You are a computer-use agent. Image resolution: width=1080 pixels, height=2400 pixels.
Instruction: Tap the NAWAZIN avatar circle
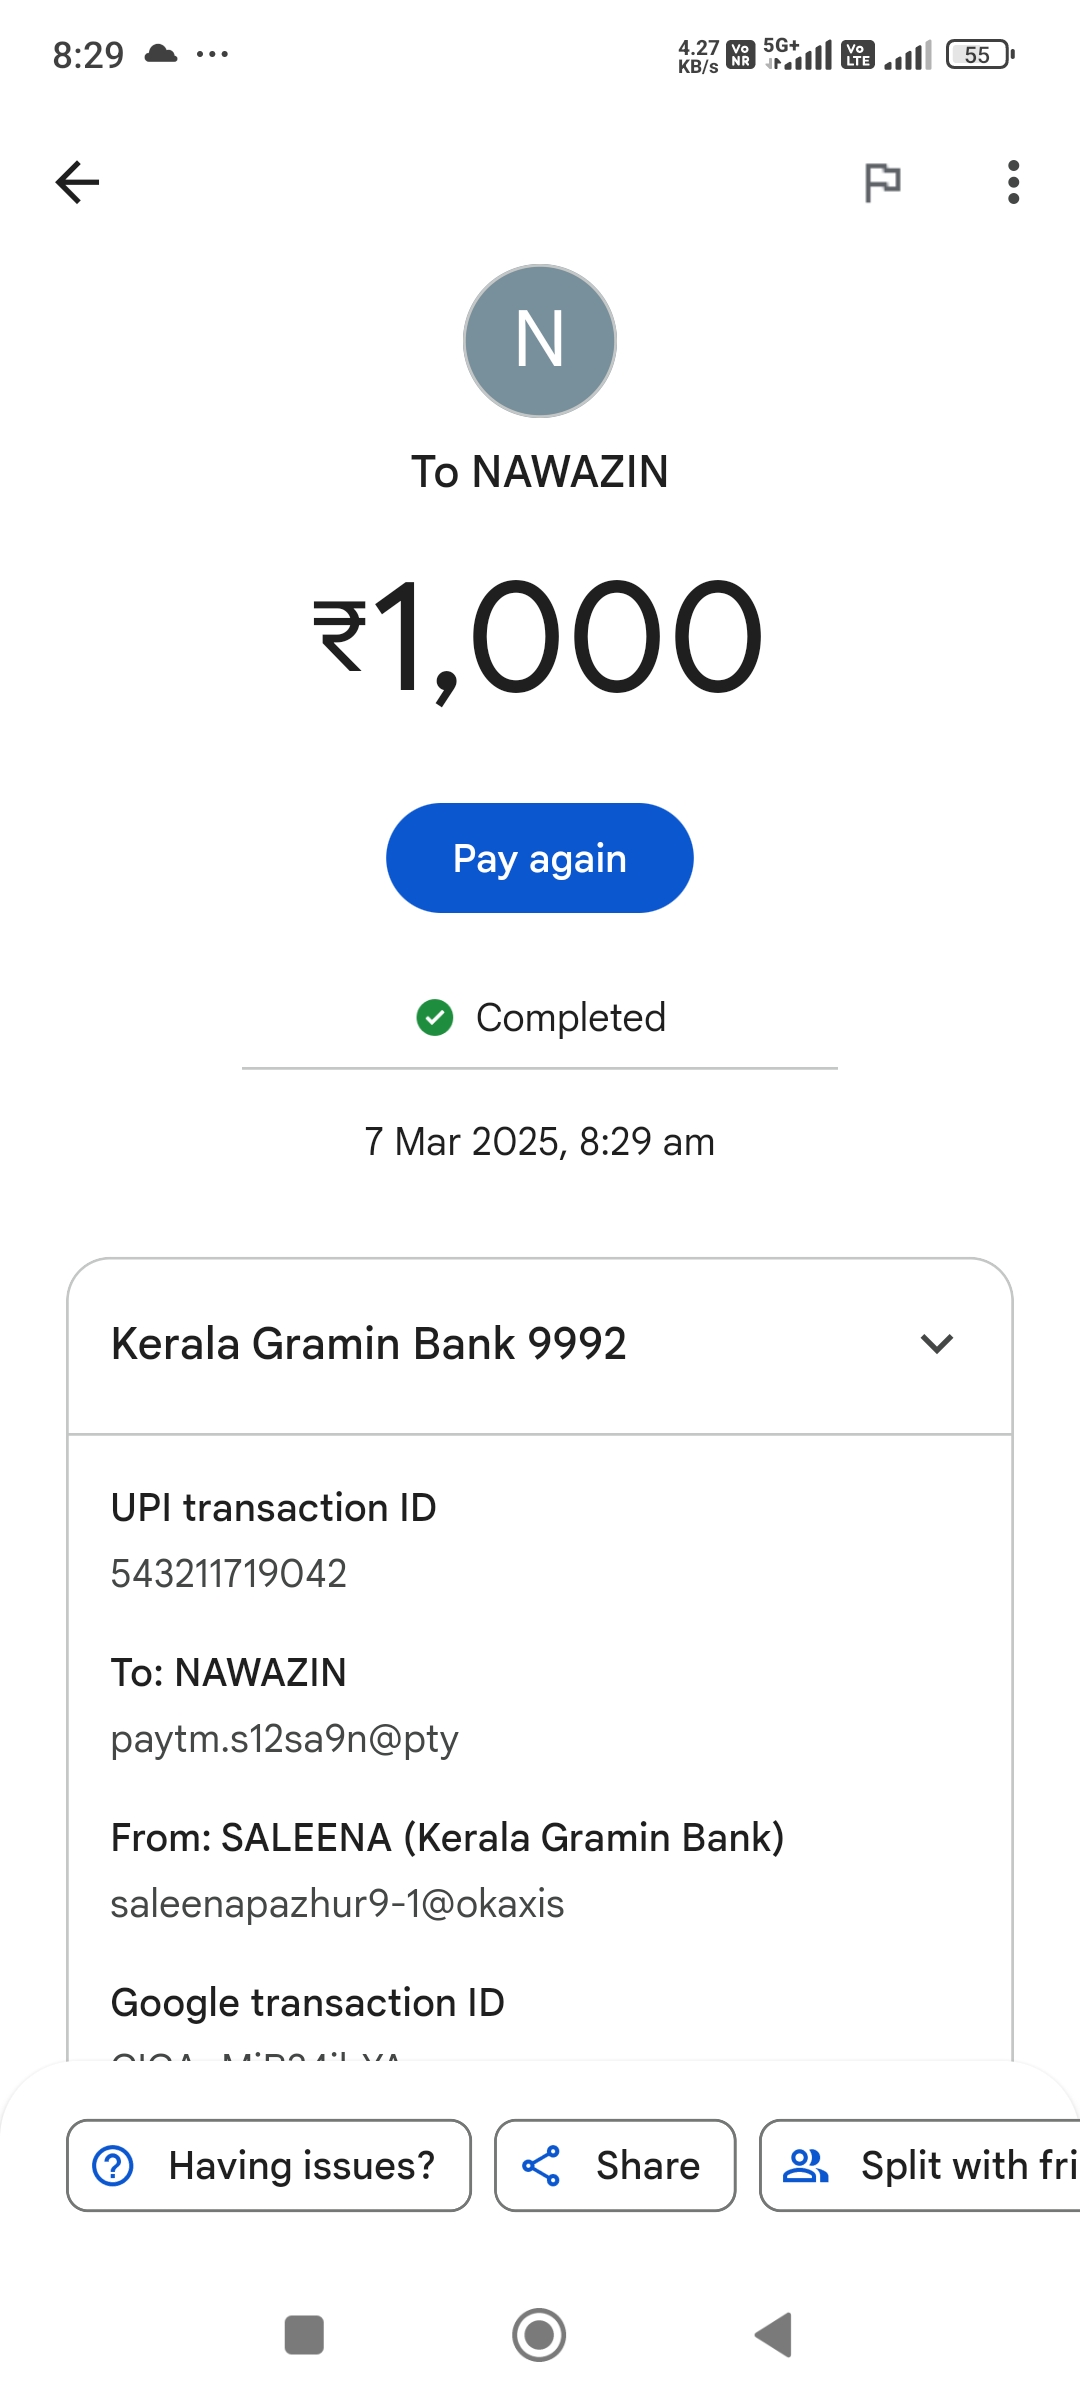coord(540,341)
